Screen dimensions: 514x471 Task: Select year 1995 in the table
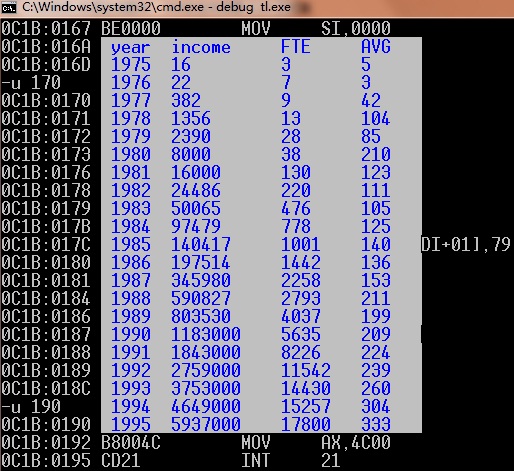[x=131, y=424]
